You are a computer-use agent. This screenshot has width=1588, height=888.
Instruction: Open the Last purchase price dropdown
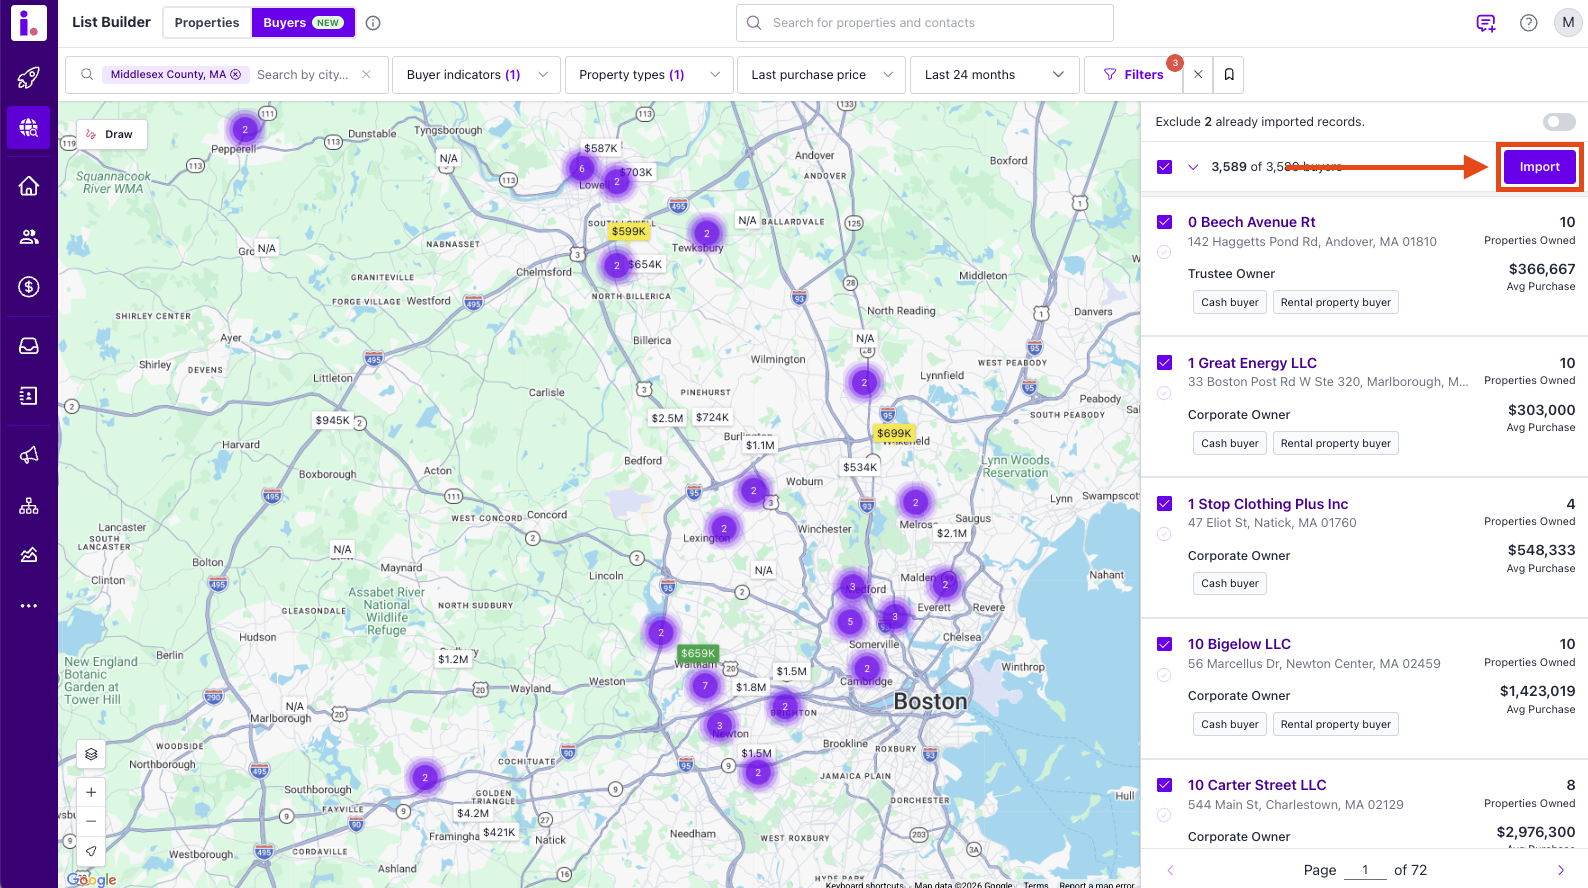[x=821, y=75]
